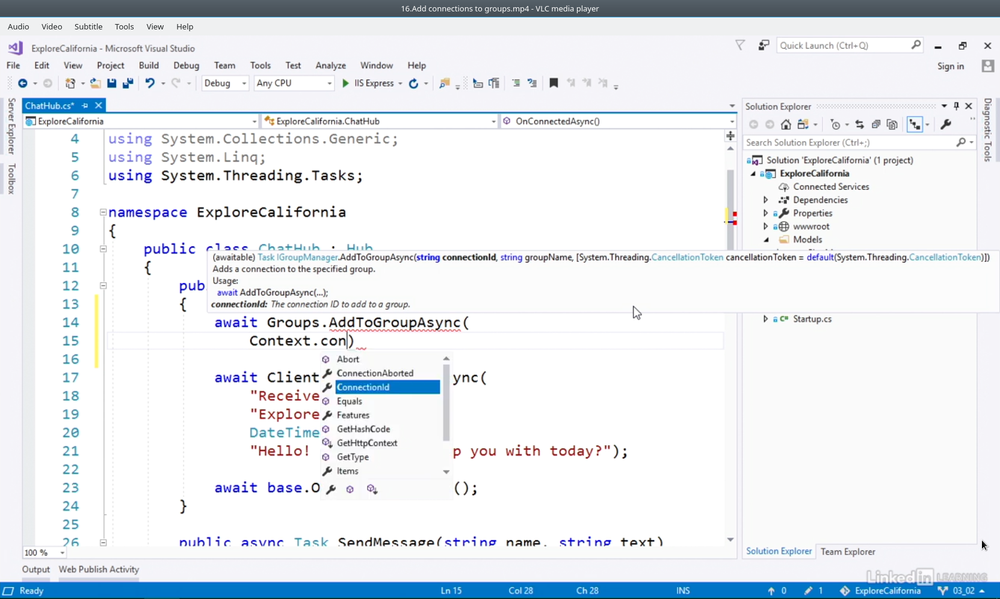This screenshot has width=1000, height=599.
Task: Click the Find in Files toolbar icon
Action: tap(445, 84)
